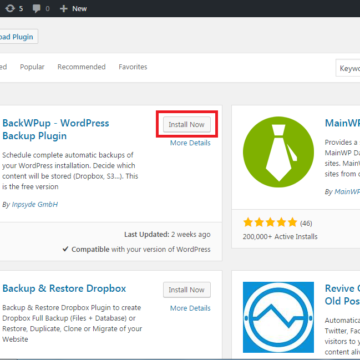
Task: Switch to the Popular tab
Action: click(32, 67)
